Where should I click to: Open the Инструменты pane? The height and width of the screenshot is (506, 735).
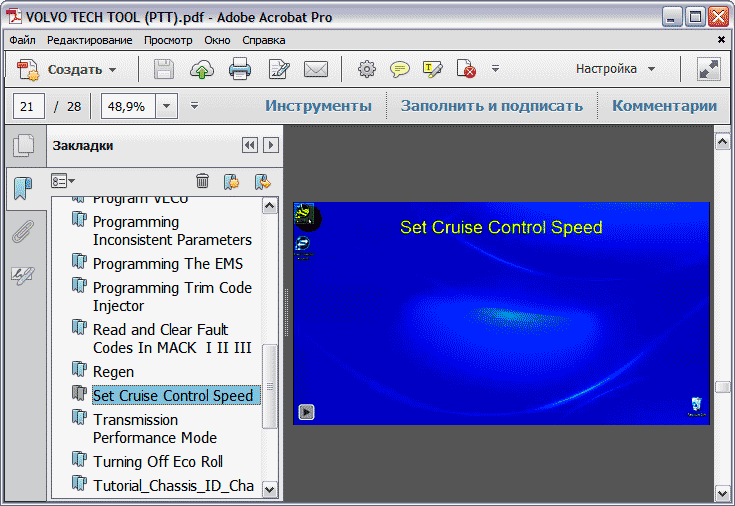click(x=318, y=106)
